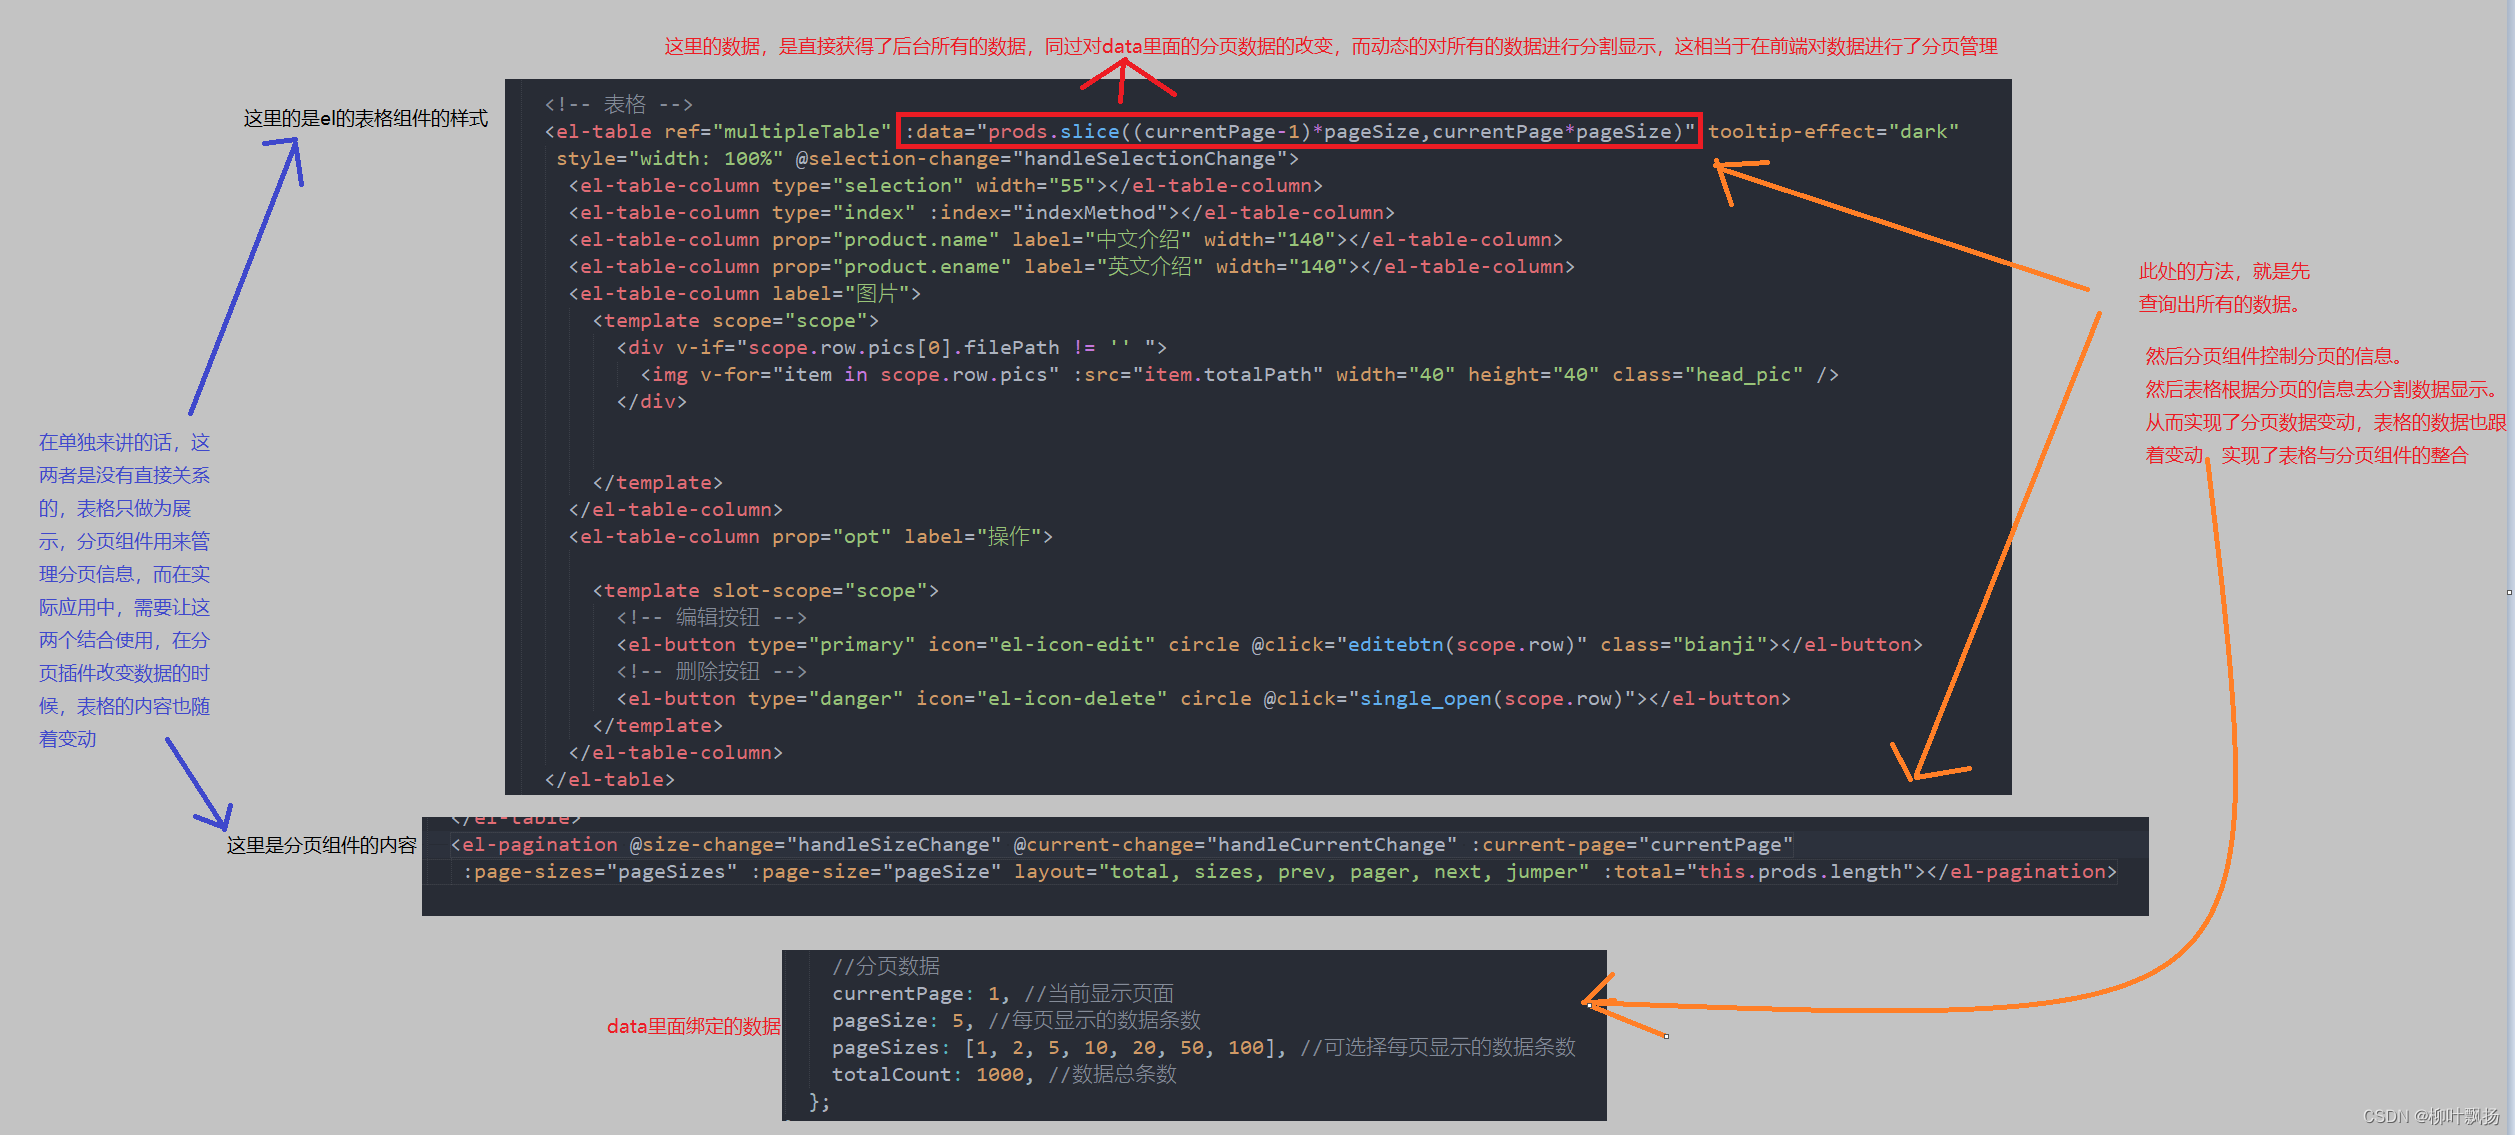Select :total="this.prods.length" attribute
The image size is (2515, 1135).
(x=1757, y=871)
